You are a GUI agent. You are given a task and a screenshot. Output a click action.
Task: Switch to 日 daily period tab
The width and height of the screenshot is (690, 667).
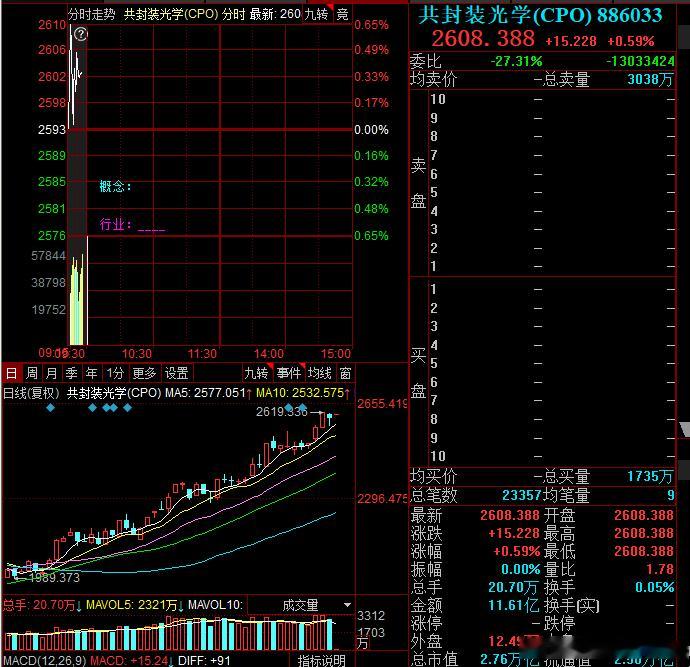click(x=11, y=374)
